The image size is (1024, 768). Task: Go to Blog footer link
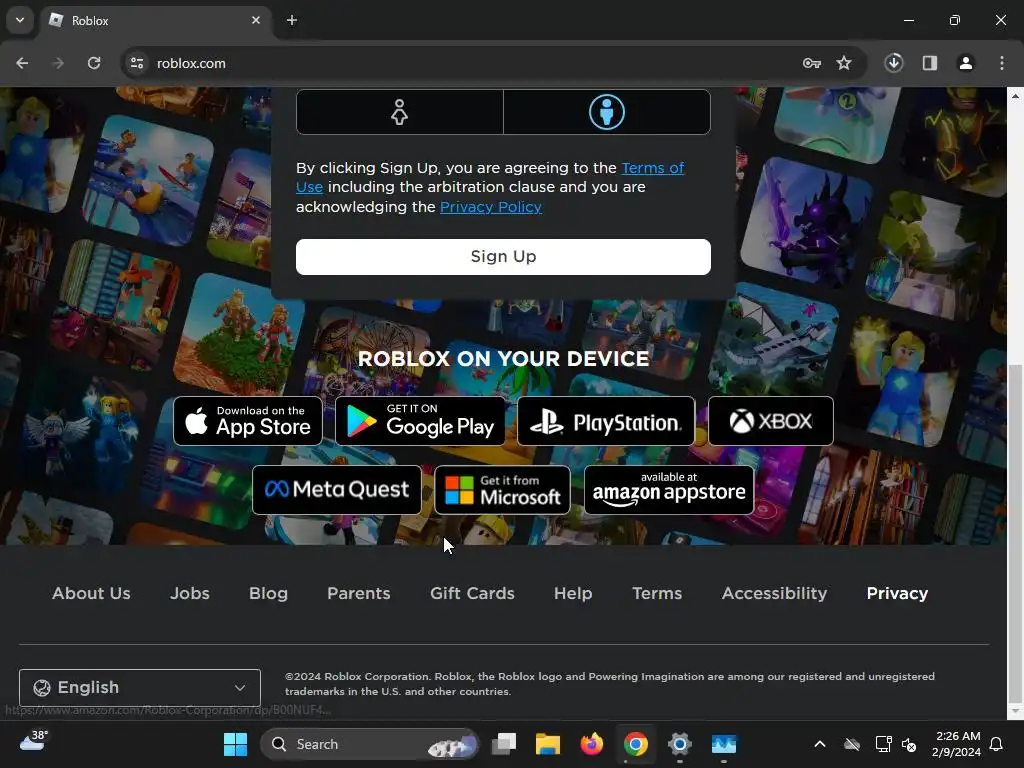(x=268, y=593)
